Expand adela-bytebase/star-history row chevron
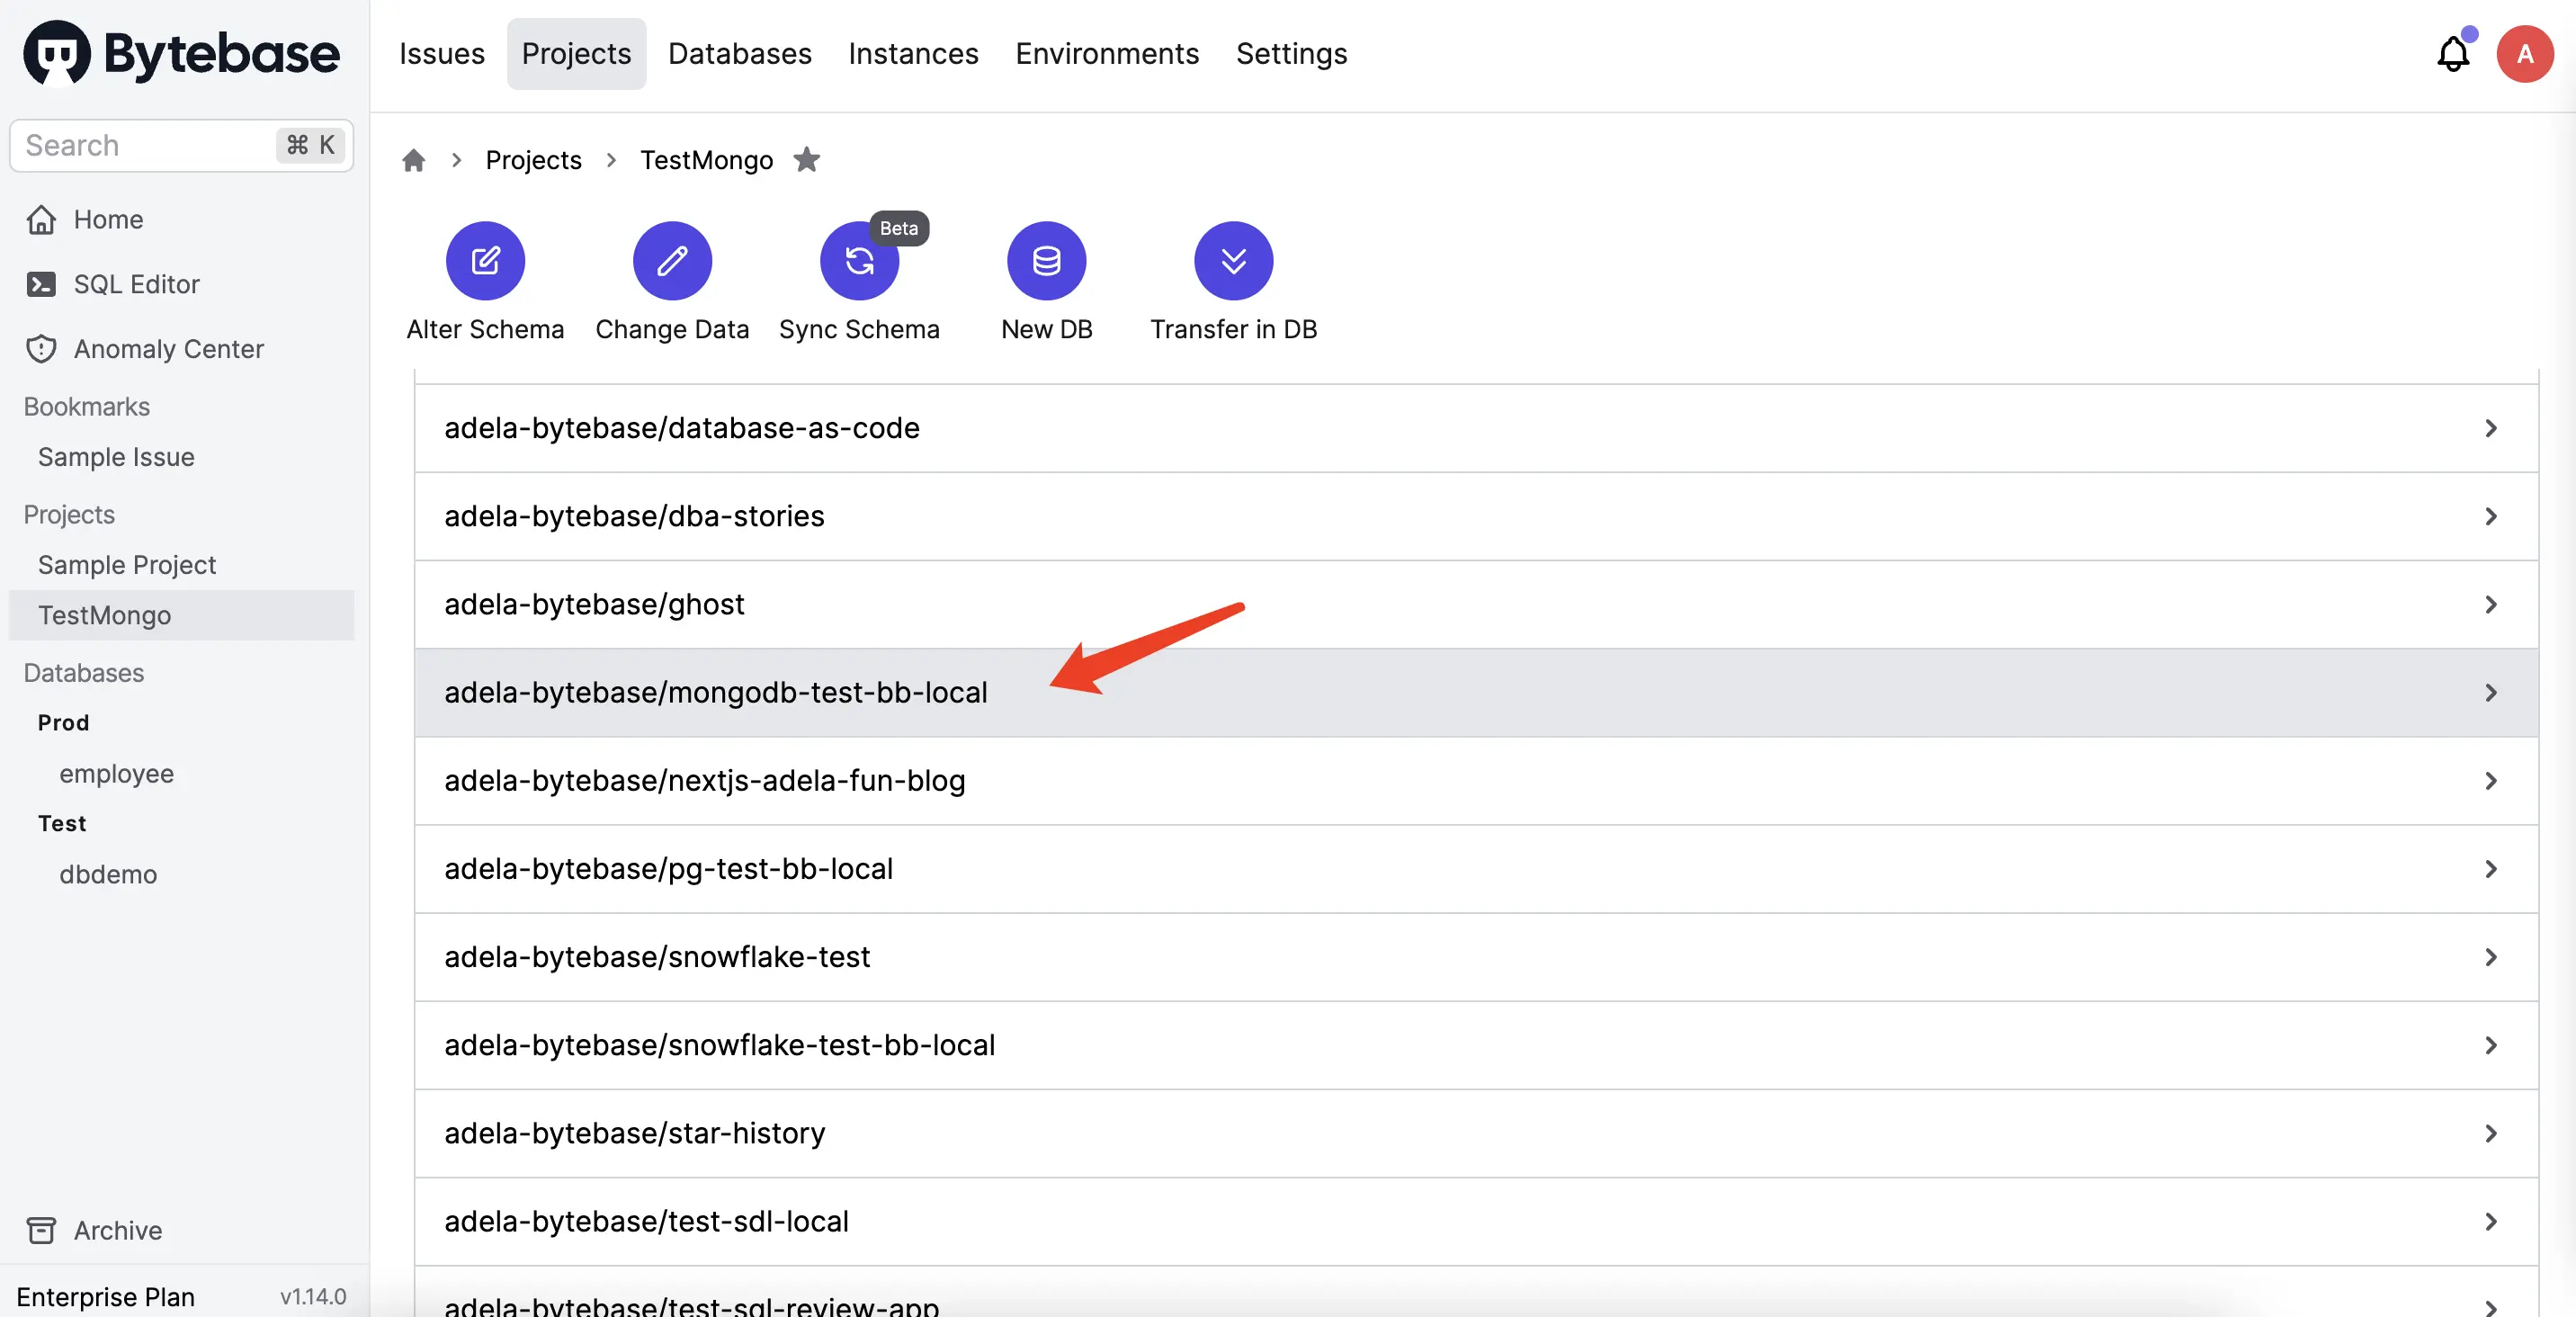 tap(2491, 1134)
